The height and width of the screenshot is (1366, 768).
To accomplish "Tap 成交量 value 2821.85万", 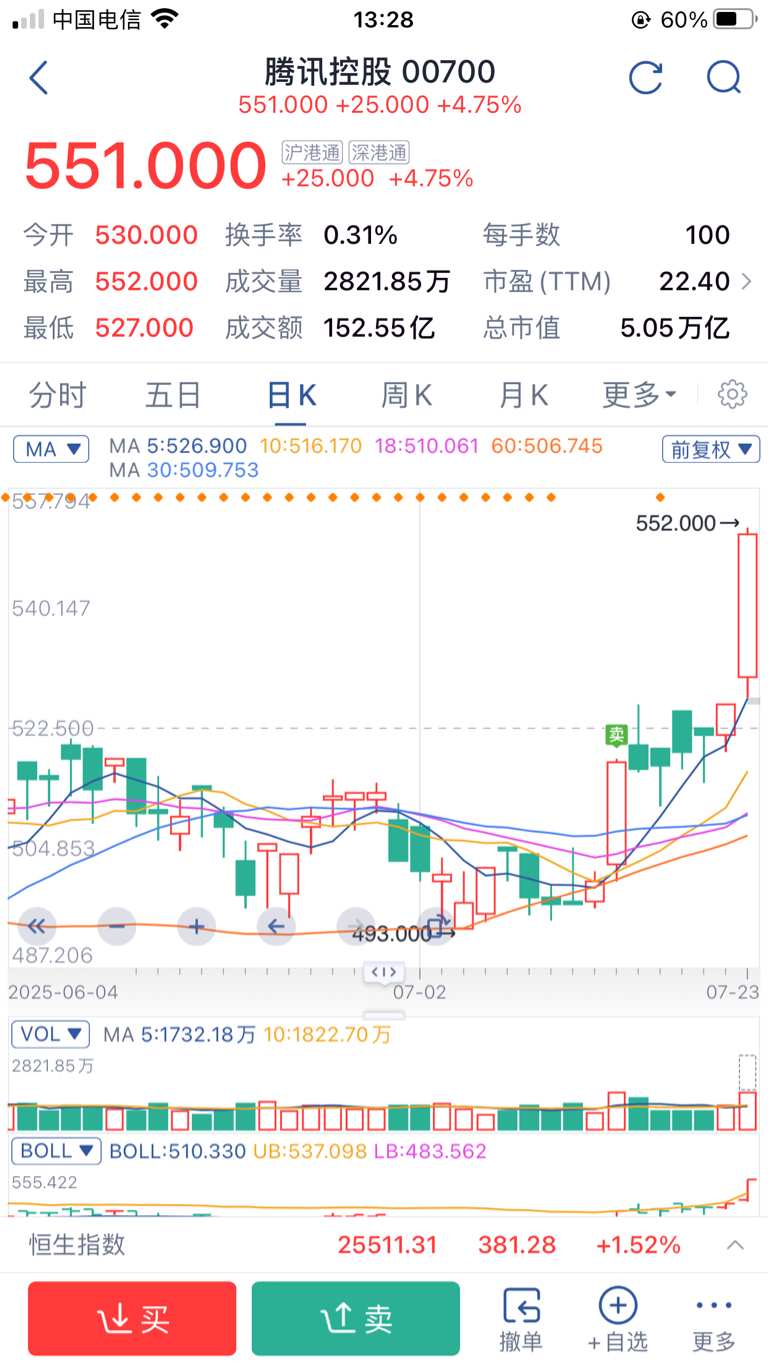I will (x=387, y=282).
